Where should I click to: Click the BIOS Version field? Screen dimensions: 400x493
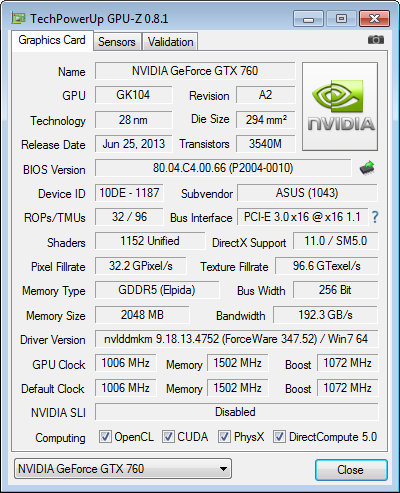pyautogui.click(x=223, y=168)
